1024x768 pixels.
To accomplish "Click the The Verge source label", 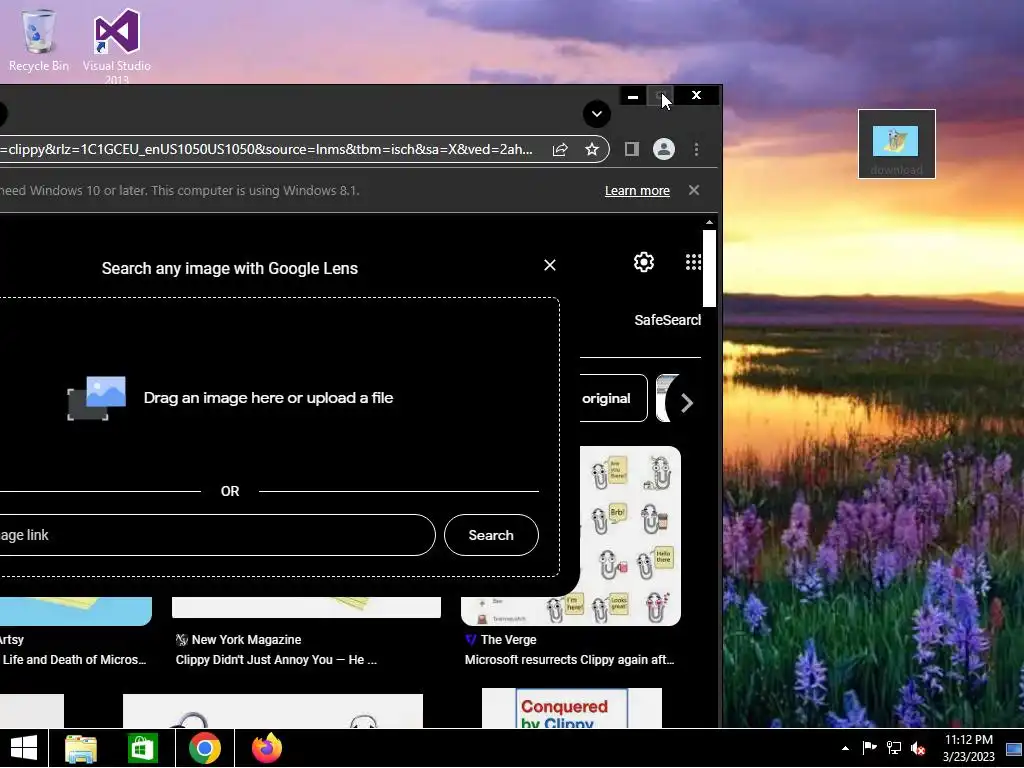I will pos(508,640).
